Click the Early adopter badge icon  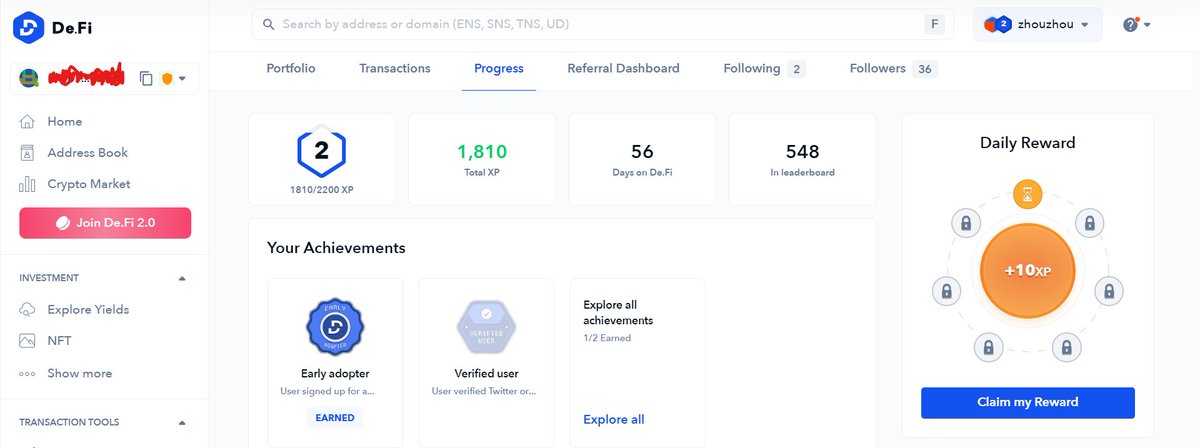pyautogui.click(x=335, y=328)
